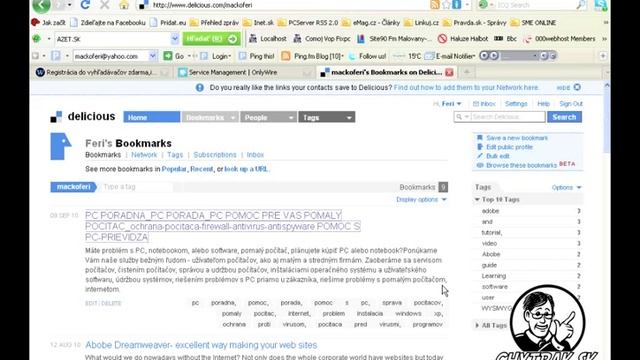
Task: Click the Bulk edit pencil icon
Action: pos(480,156)
